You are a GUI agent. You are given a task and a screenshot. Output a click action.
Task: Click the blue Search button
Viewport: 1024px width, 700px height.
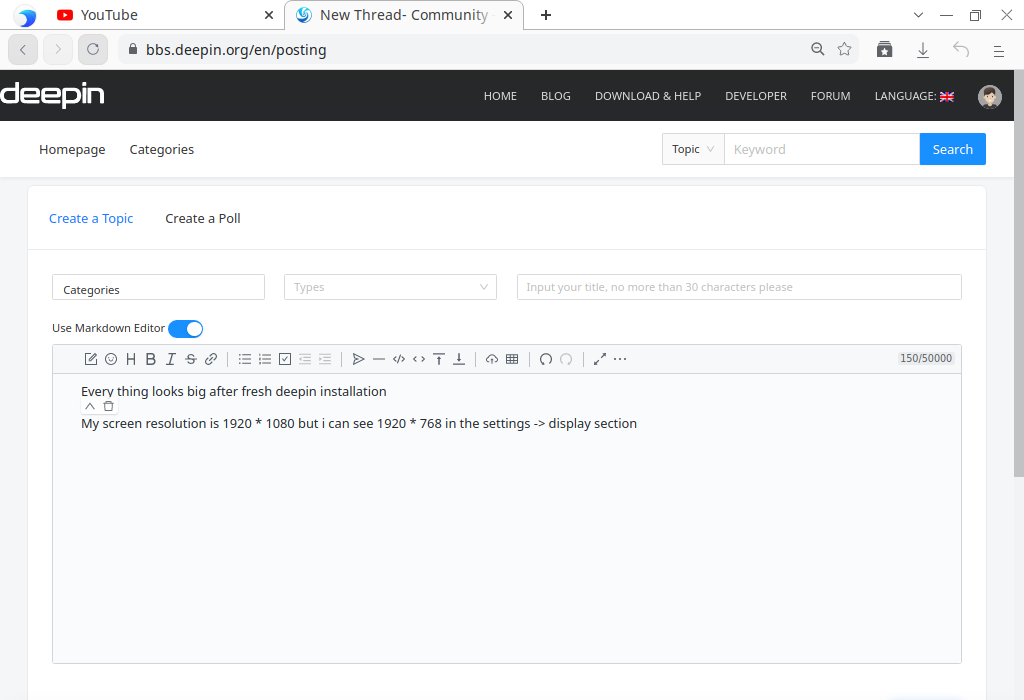coord(953,149)
